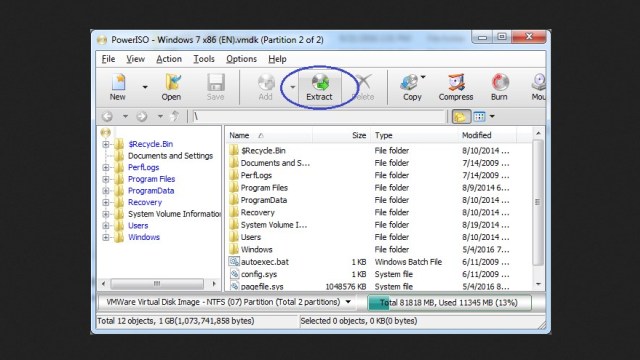
Task: Click the Compress toolbar icon
Action: 456,87
